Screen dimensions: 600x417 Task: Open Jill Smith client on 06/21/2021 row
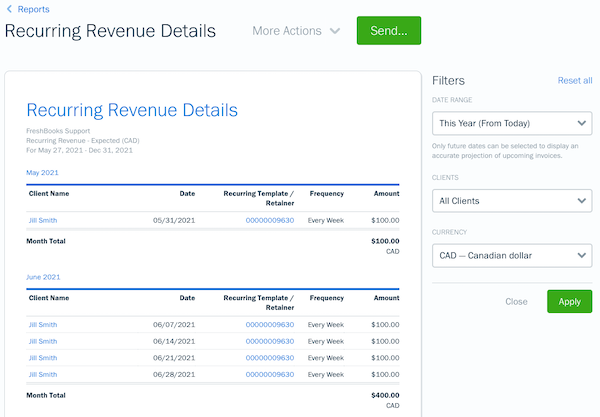click(43, 357)
